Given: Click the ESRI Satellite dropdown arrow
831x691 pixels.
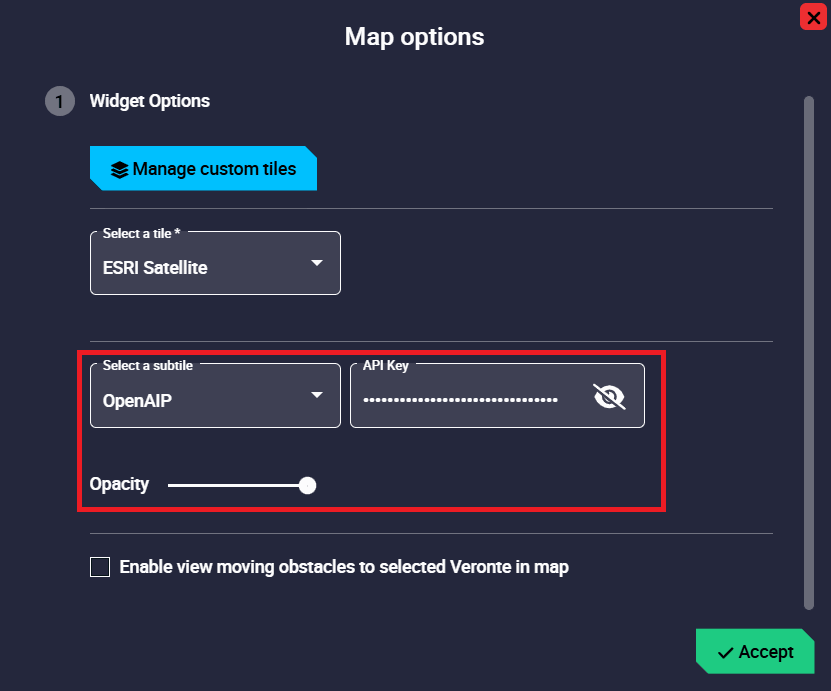Looking at the screenshot, I should (x=317, y=263).
